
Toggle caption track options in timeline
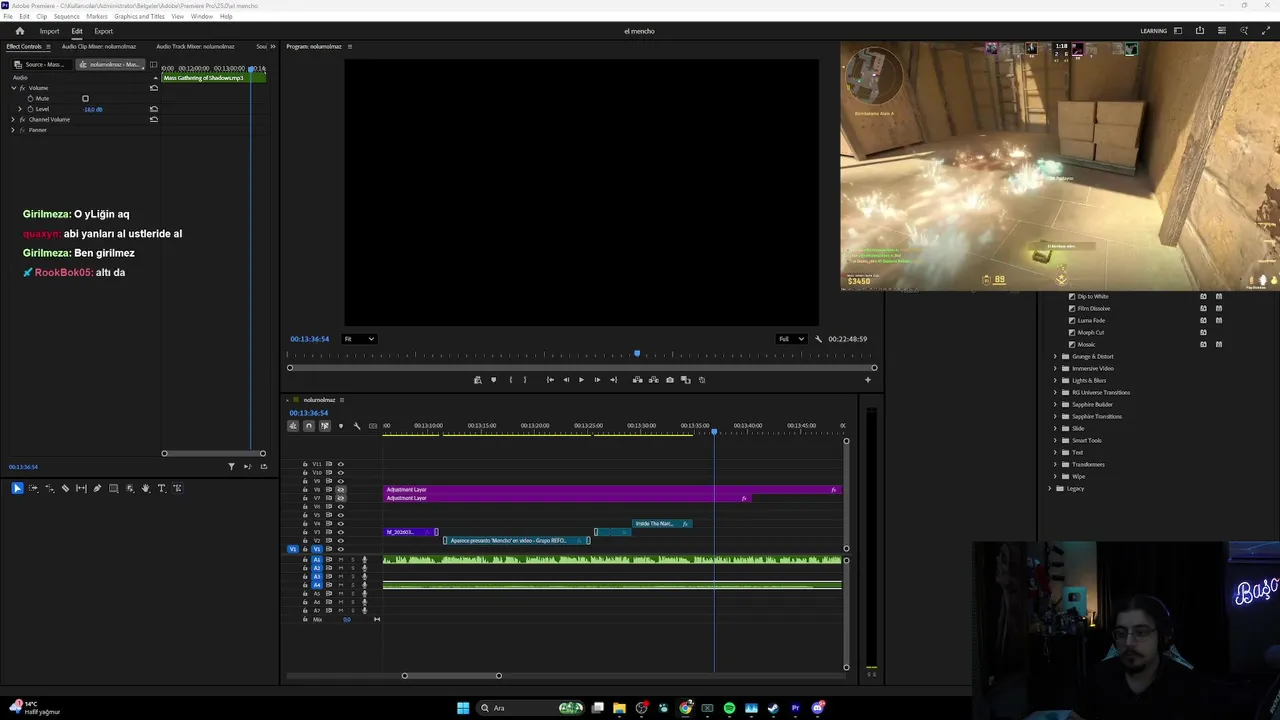pyautogui.click(x=372, y=426)
